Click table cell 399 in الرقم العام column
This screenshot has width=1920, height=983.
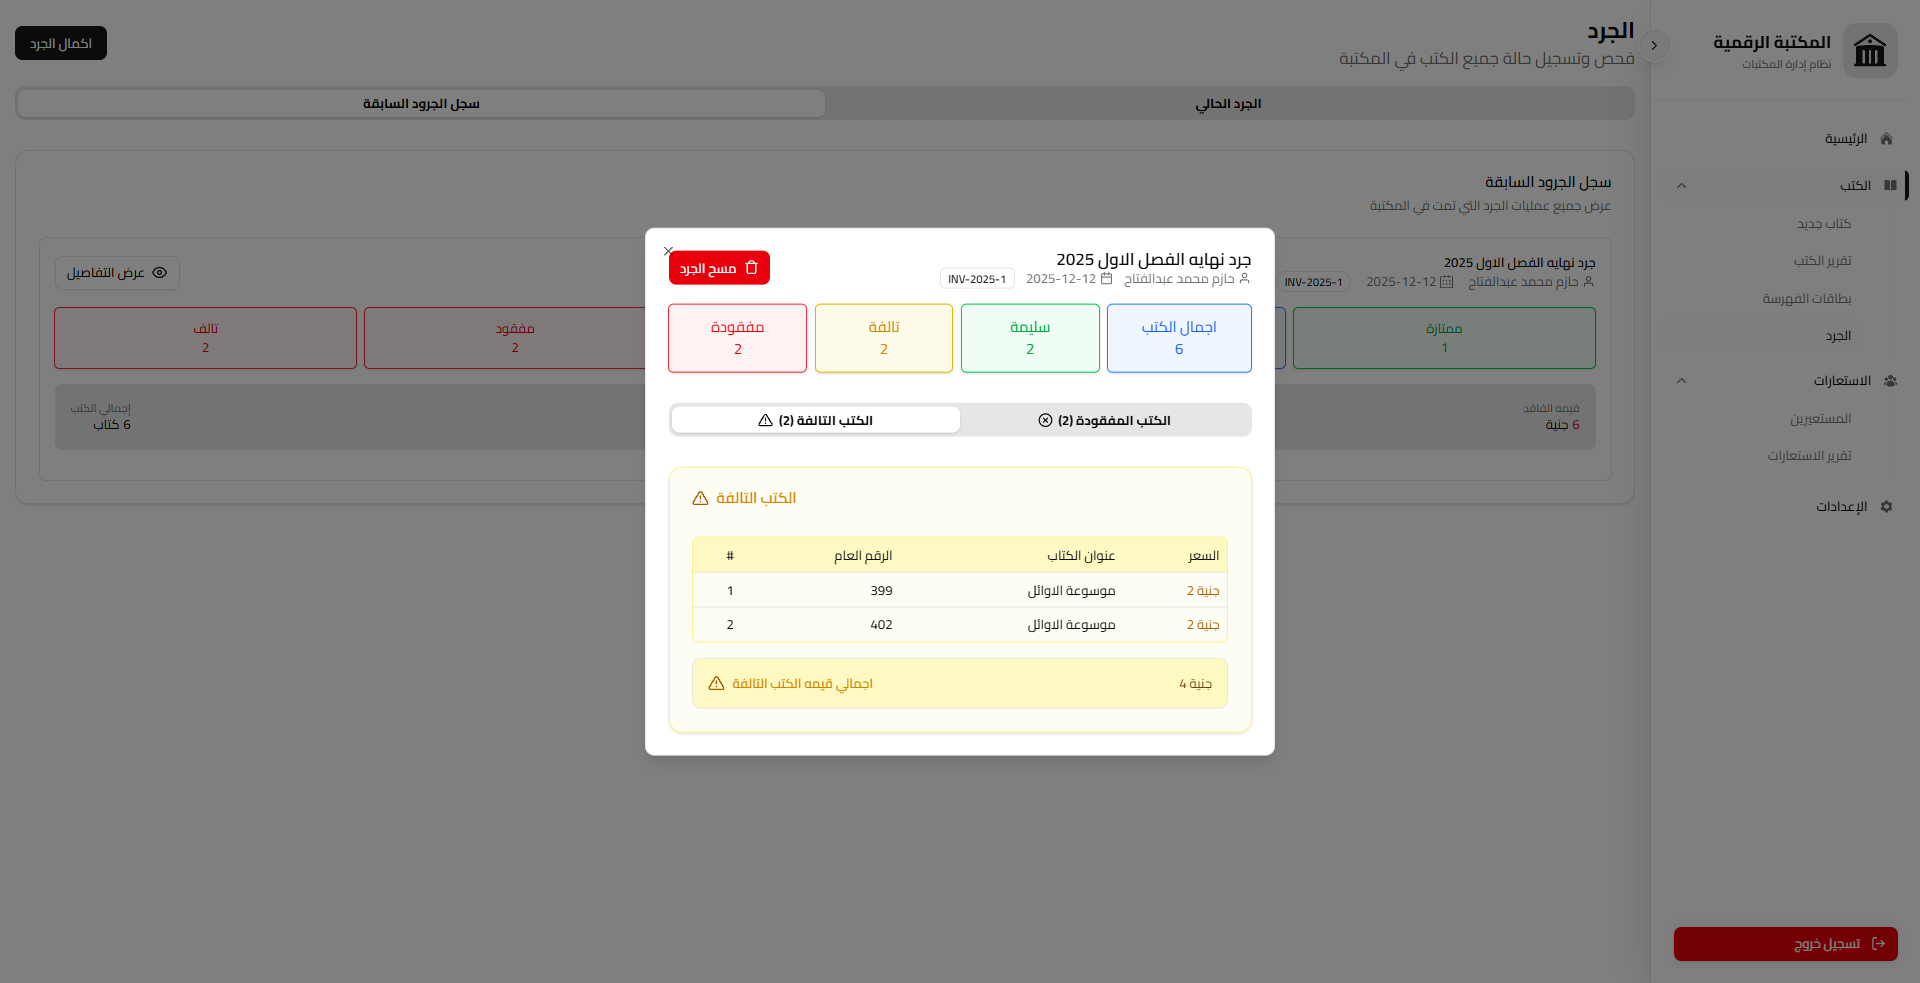click(881, 591)
